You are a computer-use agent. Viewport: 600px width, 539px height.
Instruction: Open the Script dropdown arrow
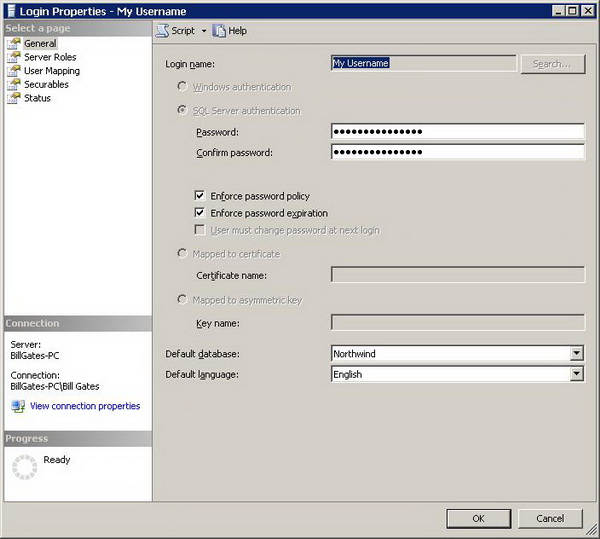point(204,31)
